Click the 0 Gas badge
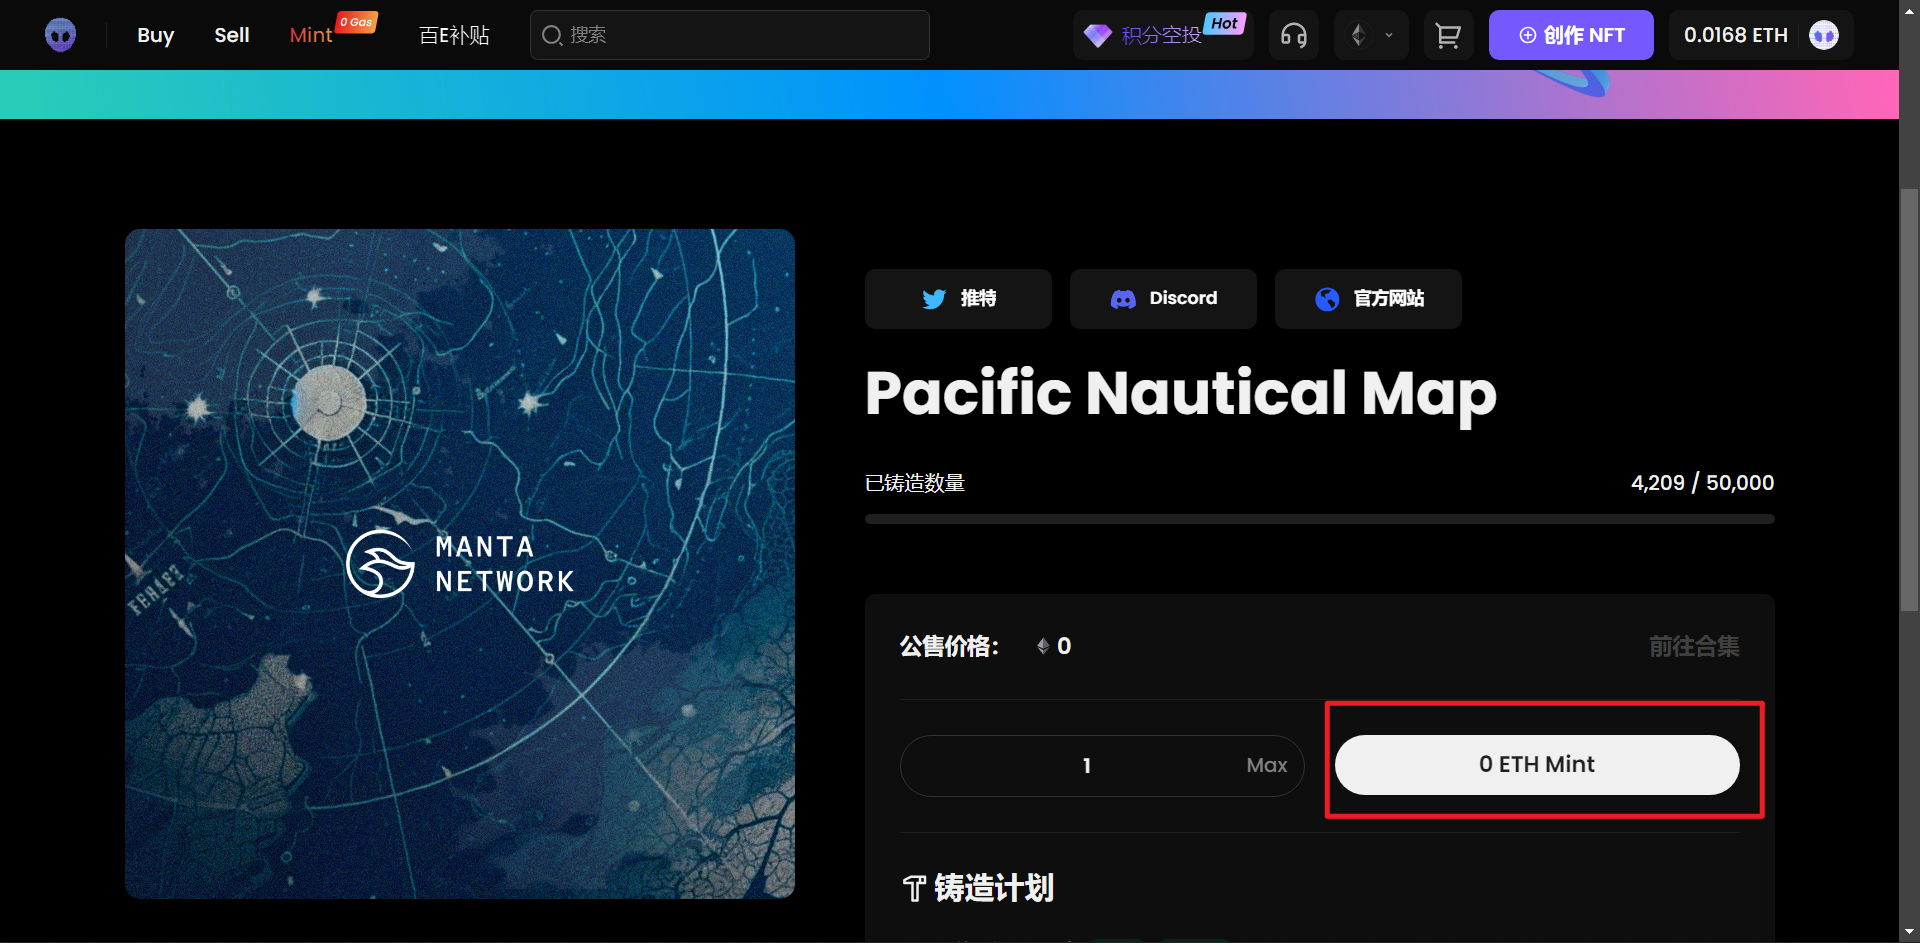 357,22
